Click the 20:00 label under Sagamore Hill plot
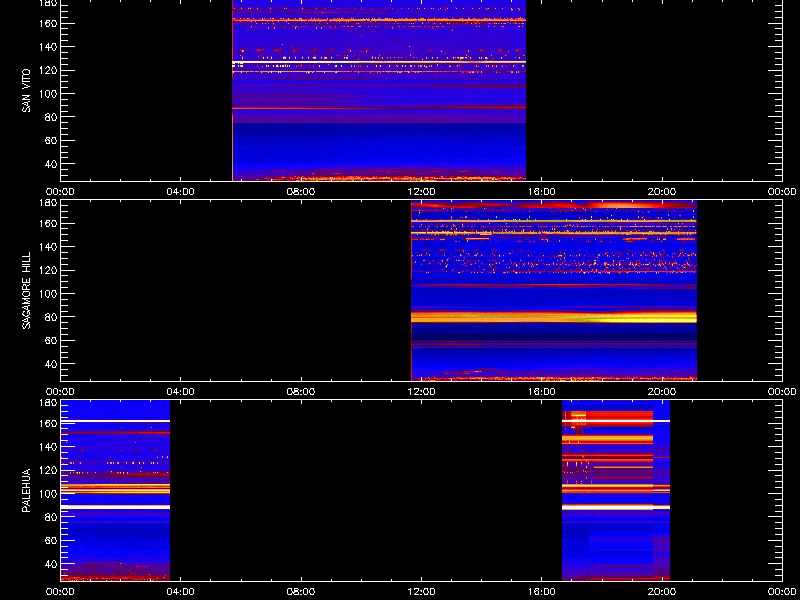The image size is (800, 600). 662,392
